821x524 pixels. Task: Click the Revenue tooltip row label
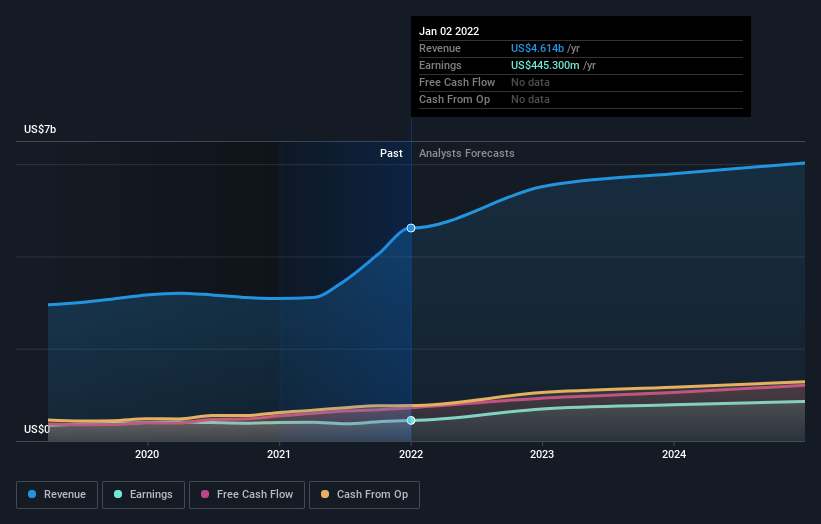tap(440, 48)
